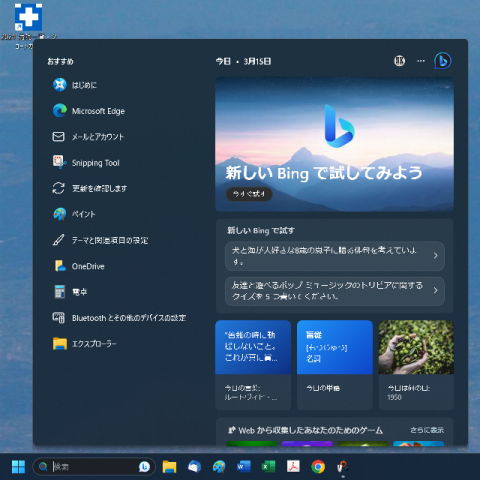Click the 新しい Bing で試す section heading
This screenshot has height=480, width=480.
click(x=261, y=230)
